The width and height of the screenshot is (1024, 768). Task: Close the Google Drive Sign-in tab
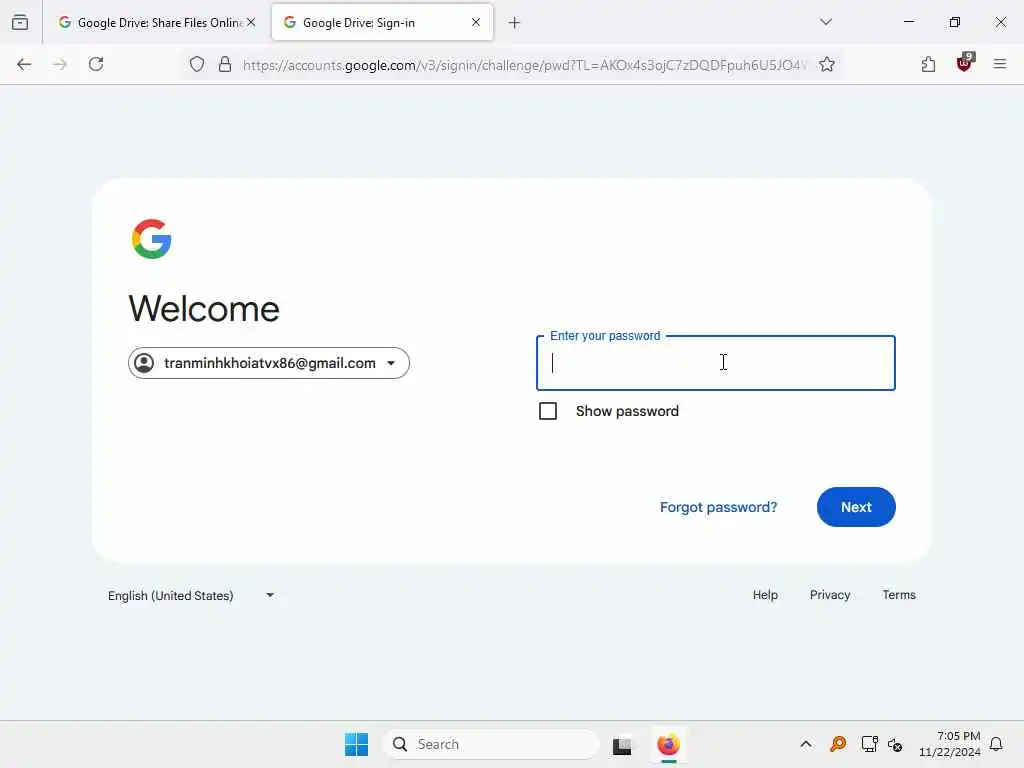tap(475, 22)
